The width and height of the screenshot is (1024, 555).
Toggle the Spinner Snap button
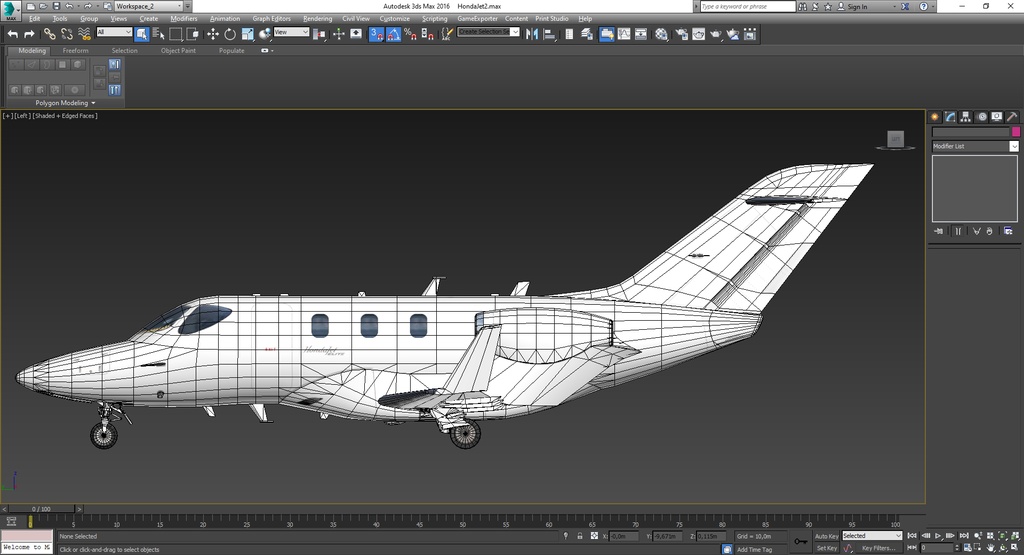[x=427, y=34]
